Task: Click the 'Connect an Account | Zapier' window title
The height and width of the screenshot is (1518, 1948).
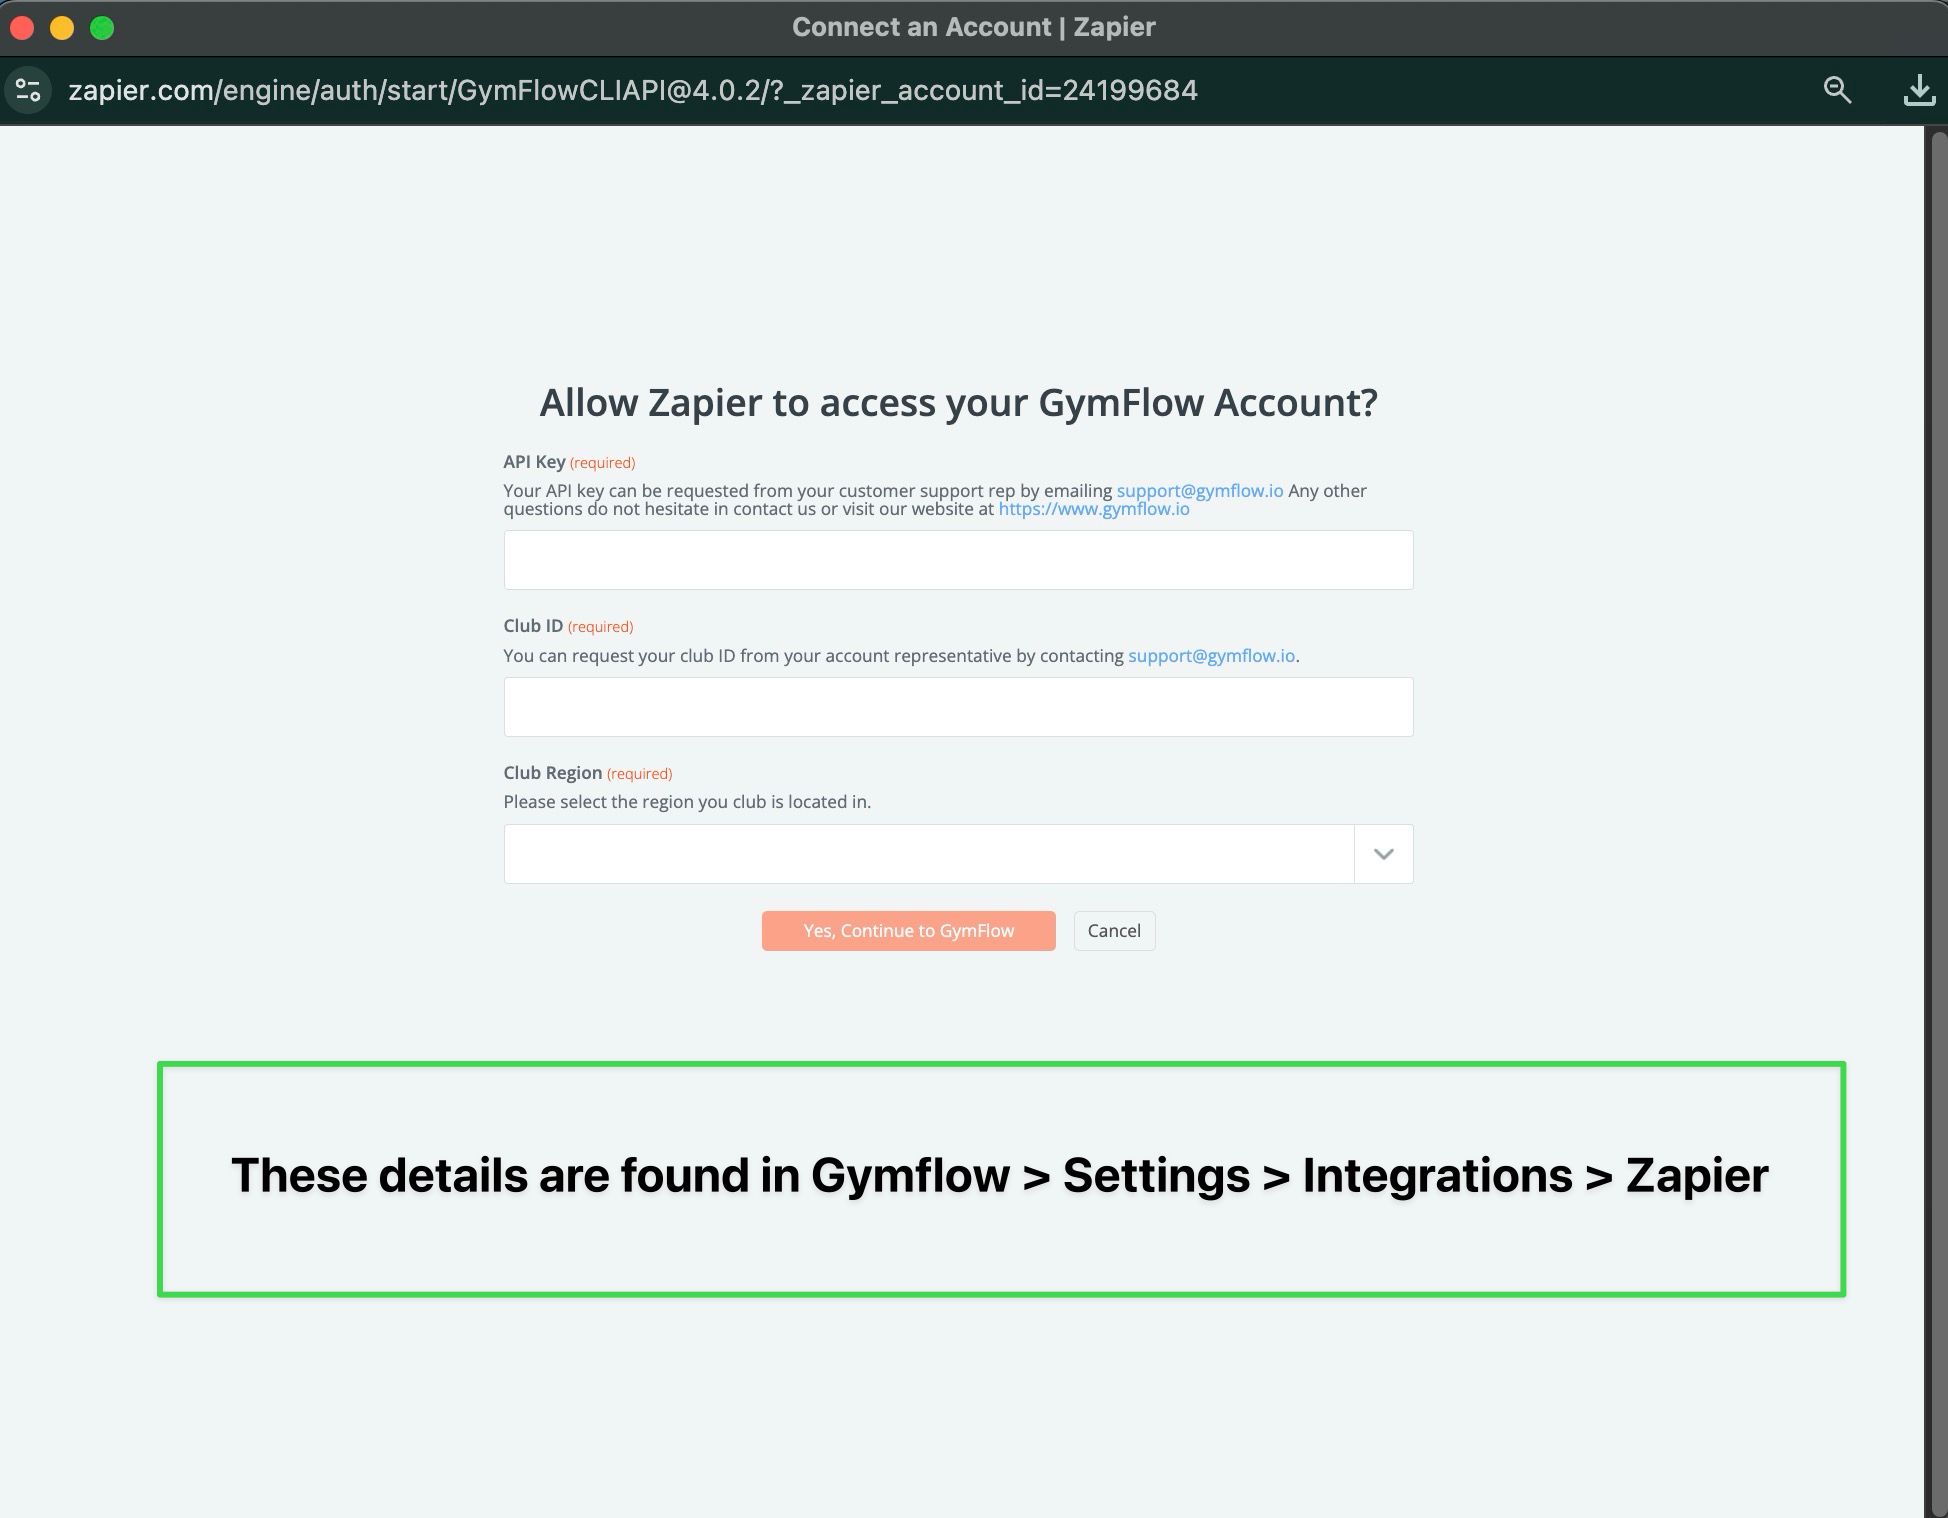Action: click(974, 27)
